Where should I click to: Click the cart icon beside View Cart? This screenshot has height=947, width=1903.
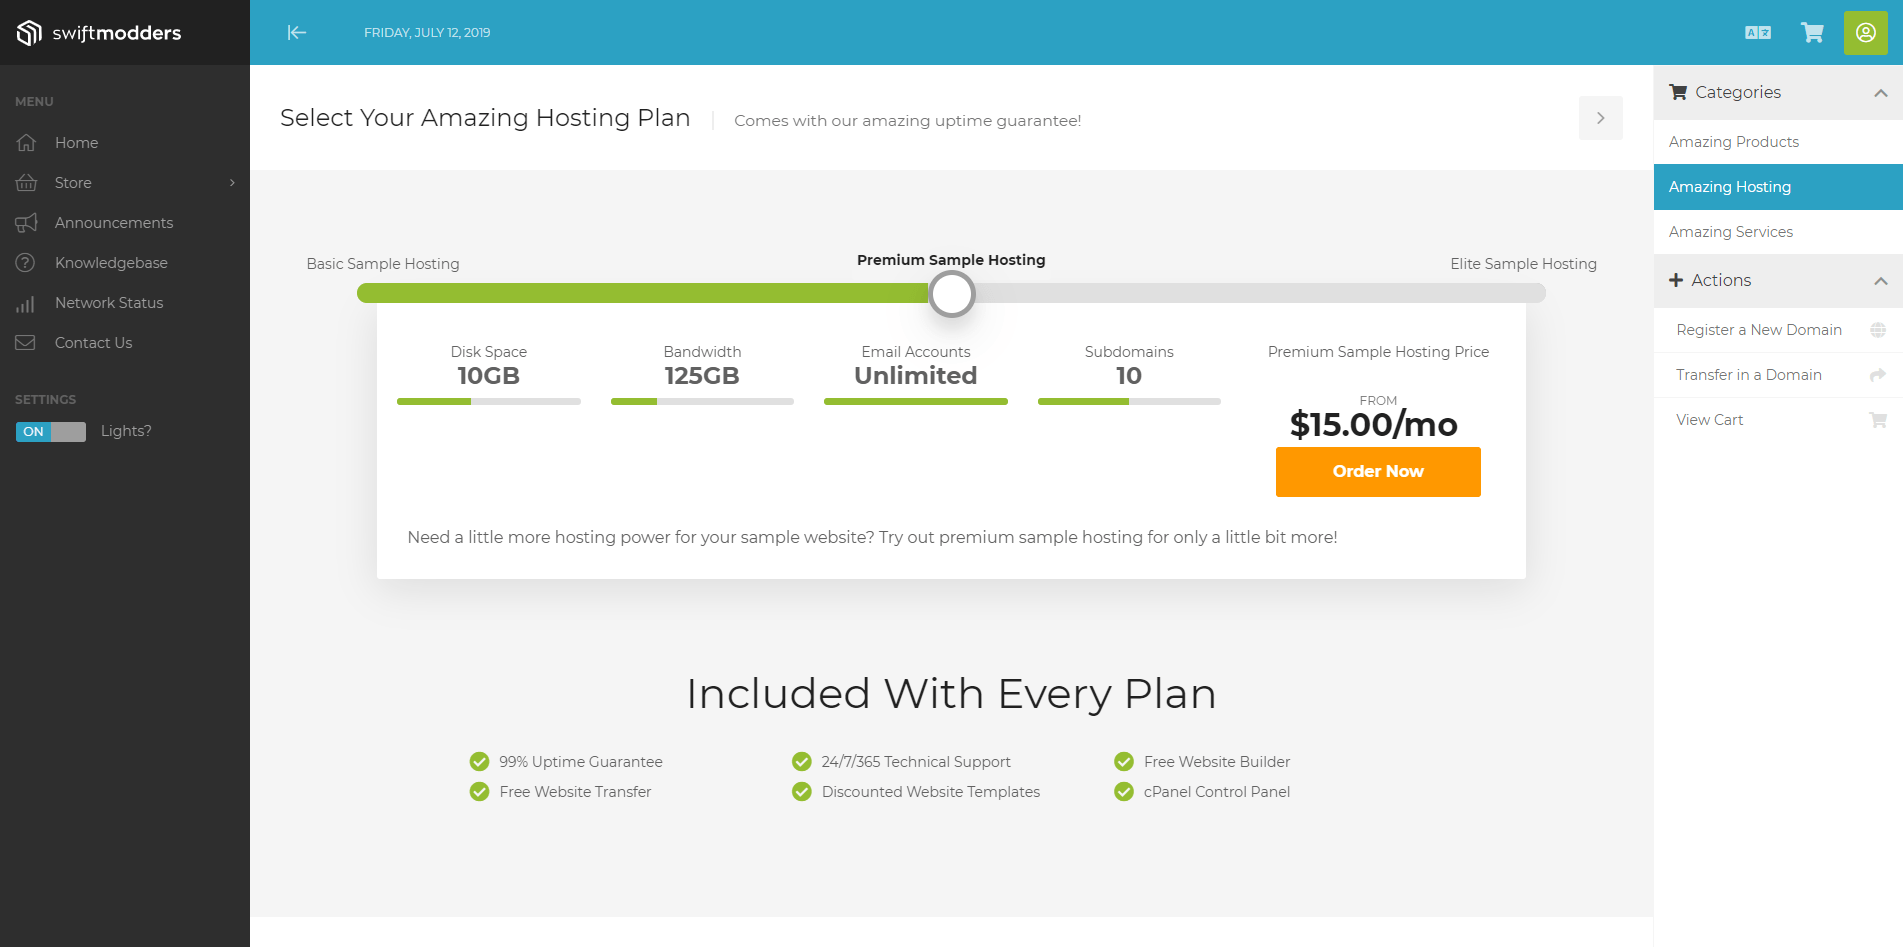1877,420
